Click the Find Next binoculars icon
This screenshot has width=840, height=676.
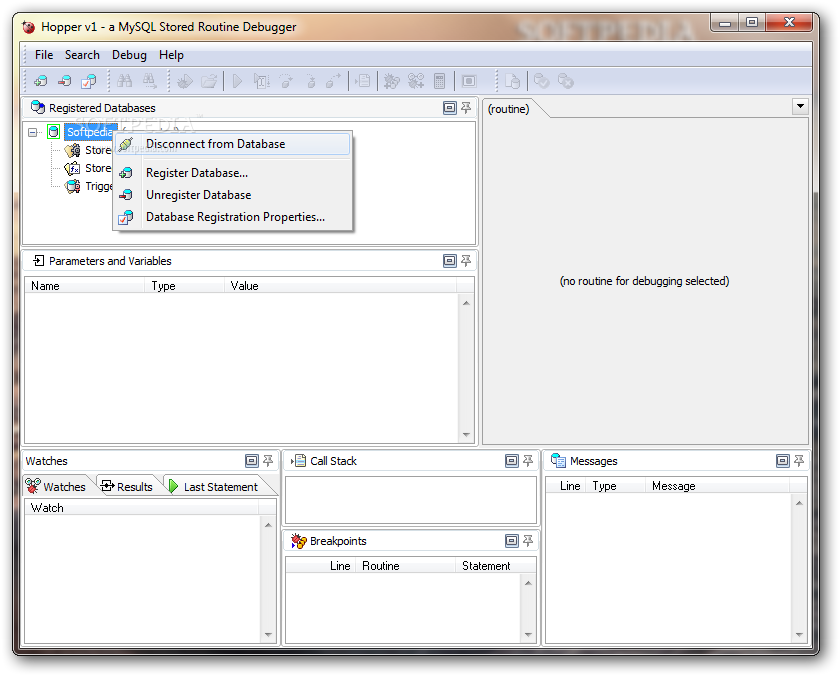(x=149, y=81)
